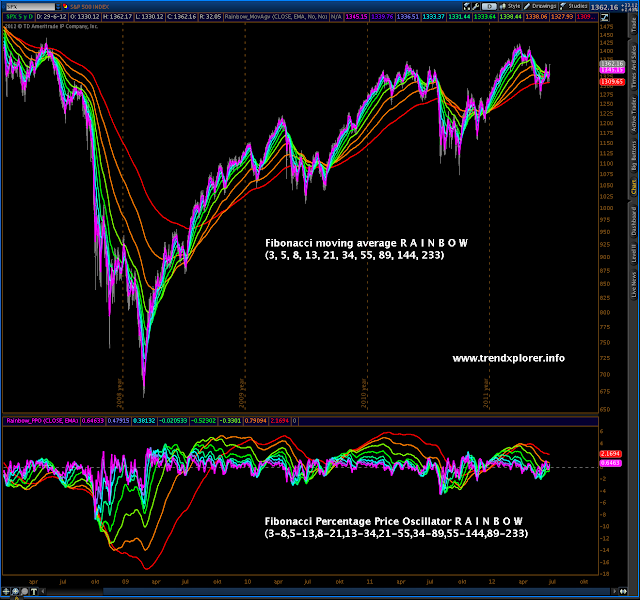Click the 2009 year vertical marker label
Viewport: 640px width, 600px height.
click(242, 393)
